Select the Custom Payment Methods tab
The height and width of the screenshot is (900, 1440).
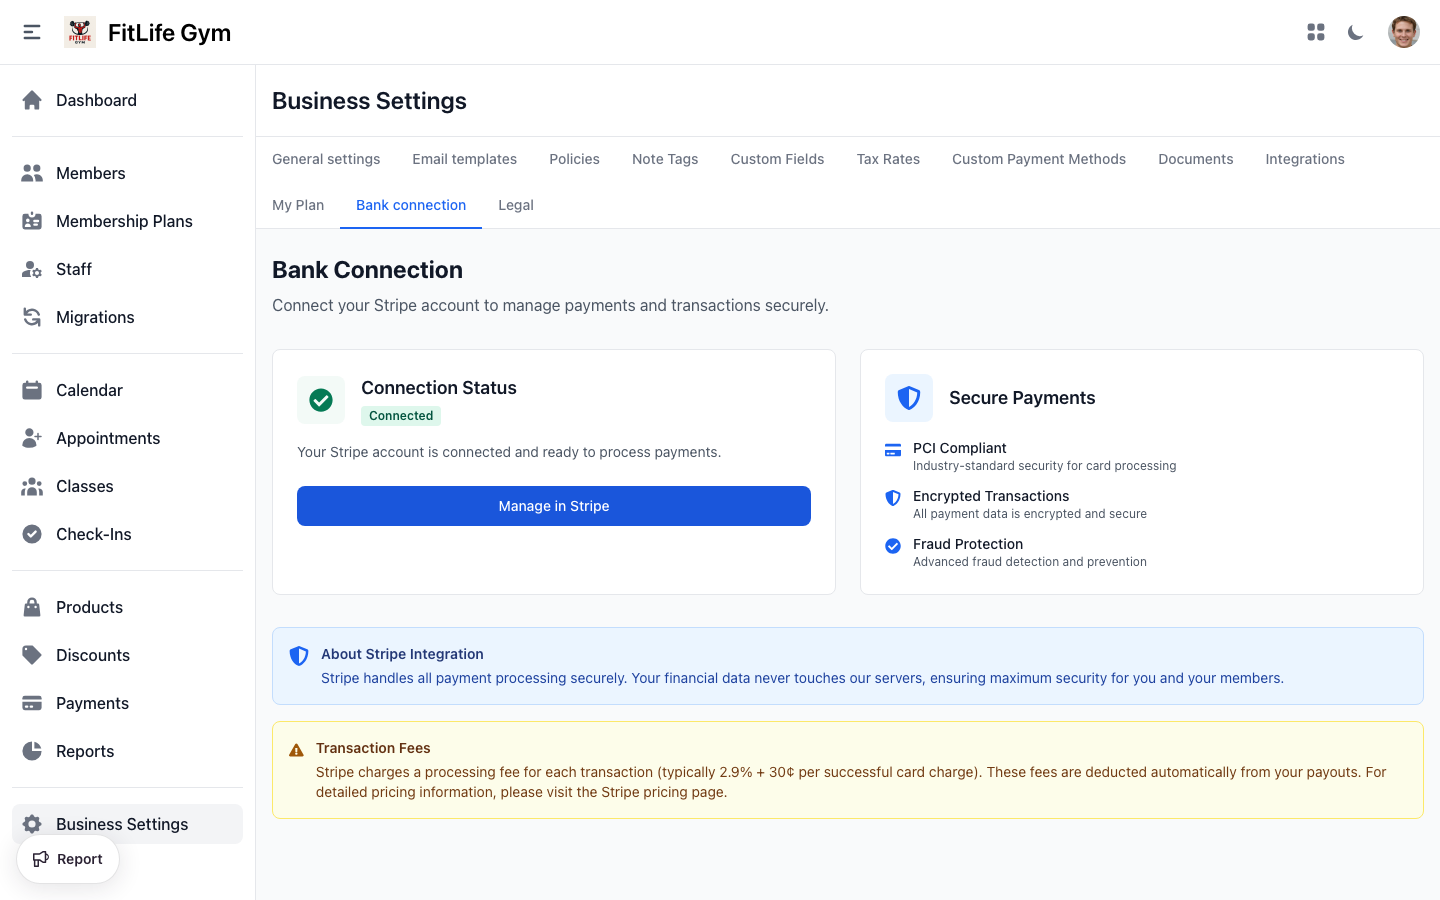pos(1039,159)
